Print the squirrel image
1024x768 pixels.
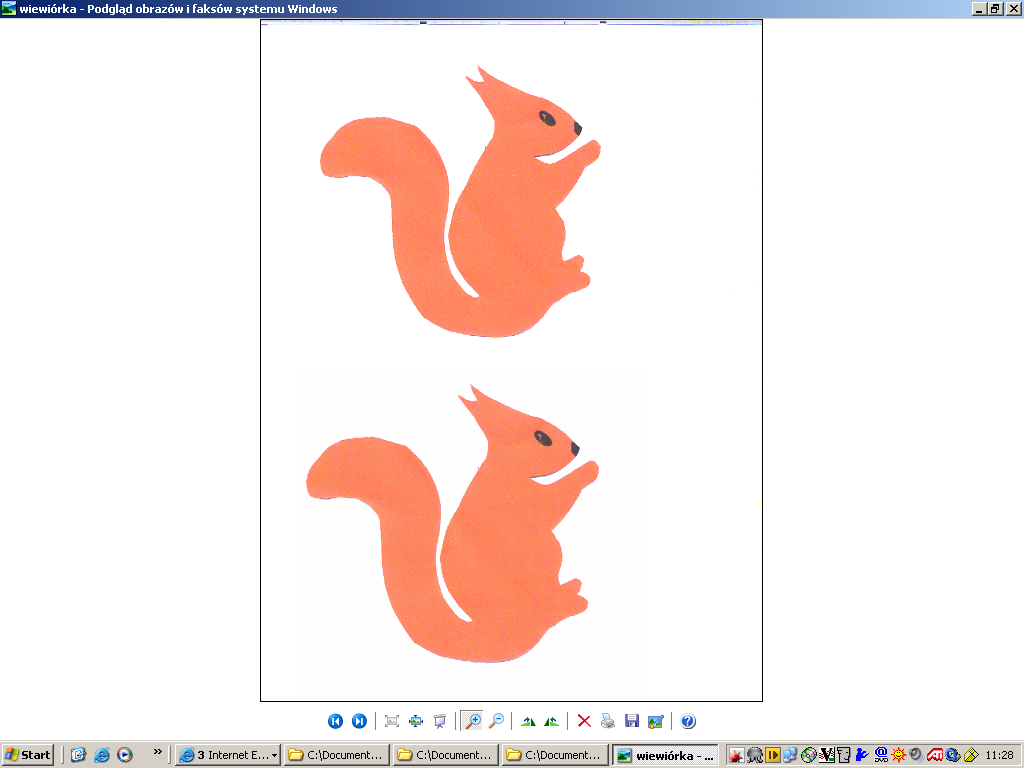pyautogui.click(x=607, y=721)
